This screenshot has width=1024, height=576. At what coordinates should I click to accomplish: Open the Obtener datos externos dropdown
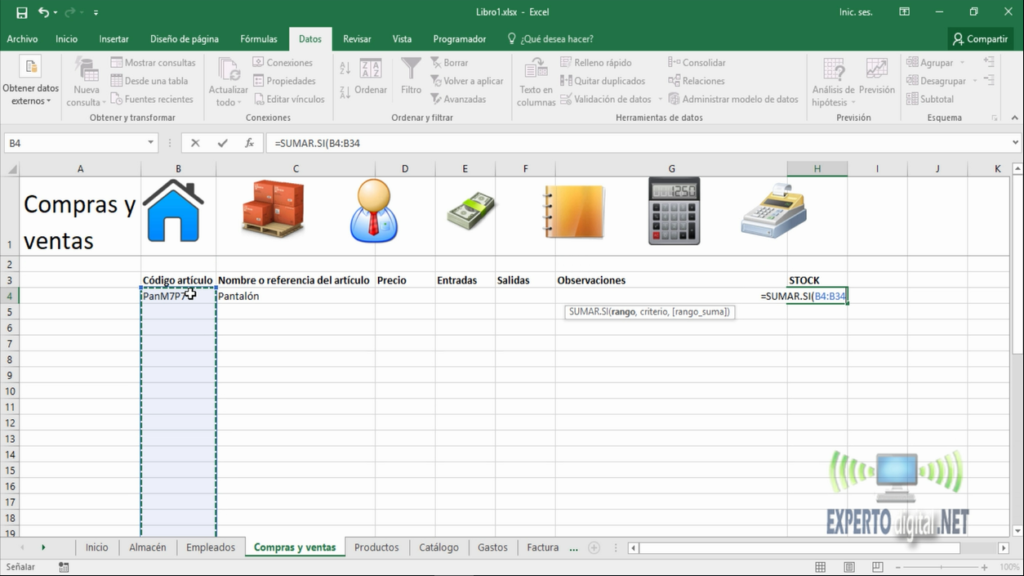click(30, 90)
